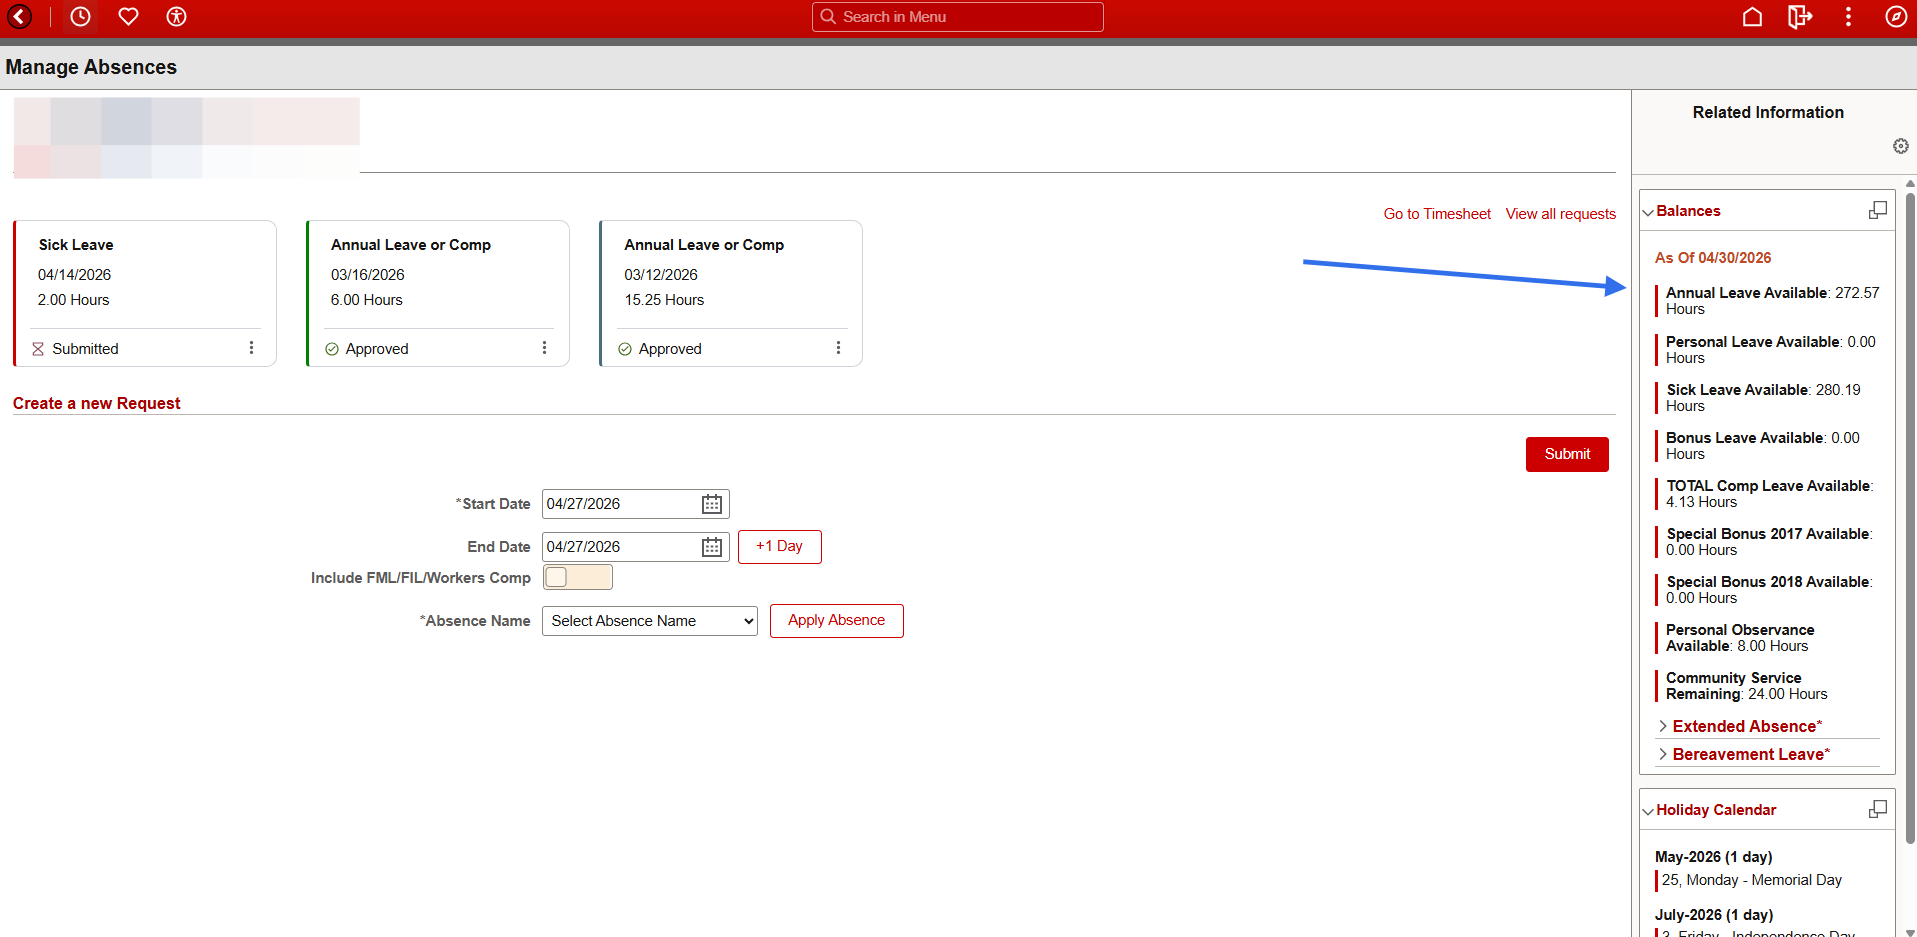Select '25, Monday - Memorial Day' entry
Screen dimensions: 1917x937
point(1752,880)
